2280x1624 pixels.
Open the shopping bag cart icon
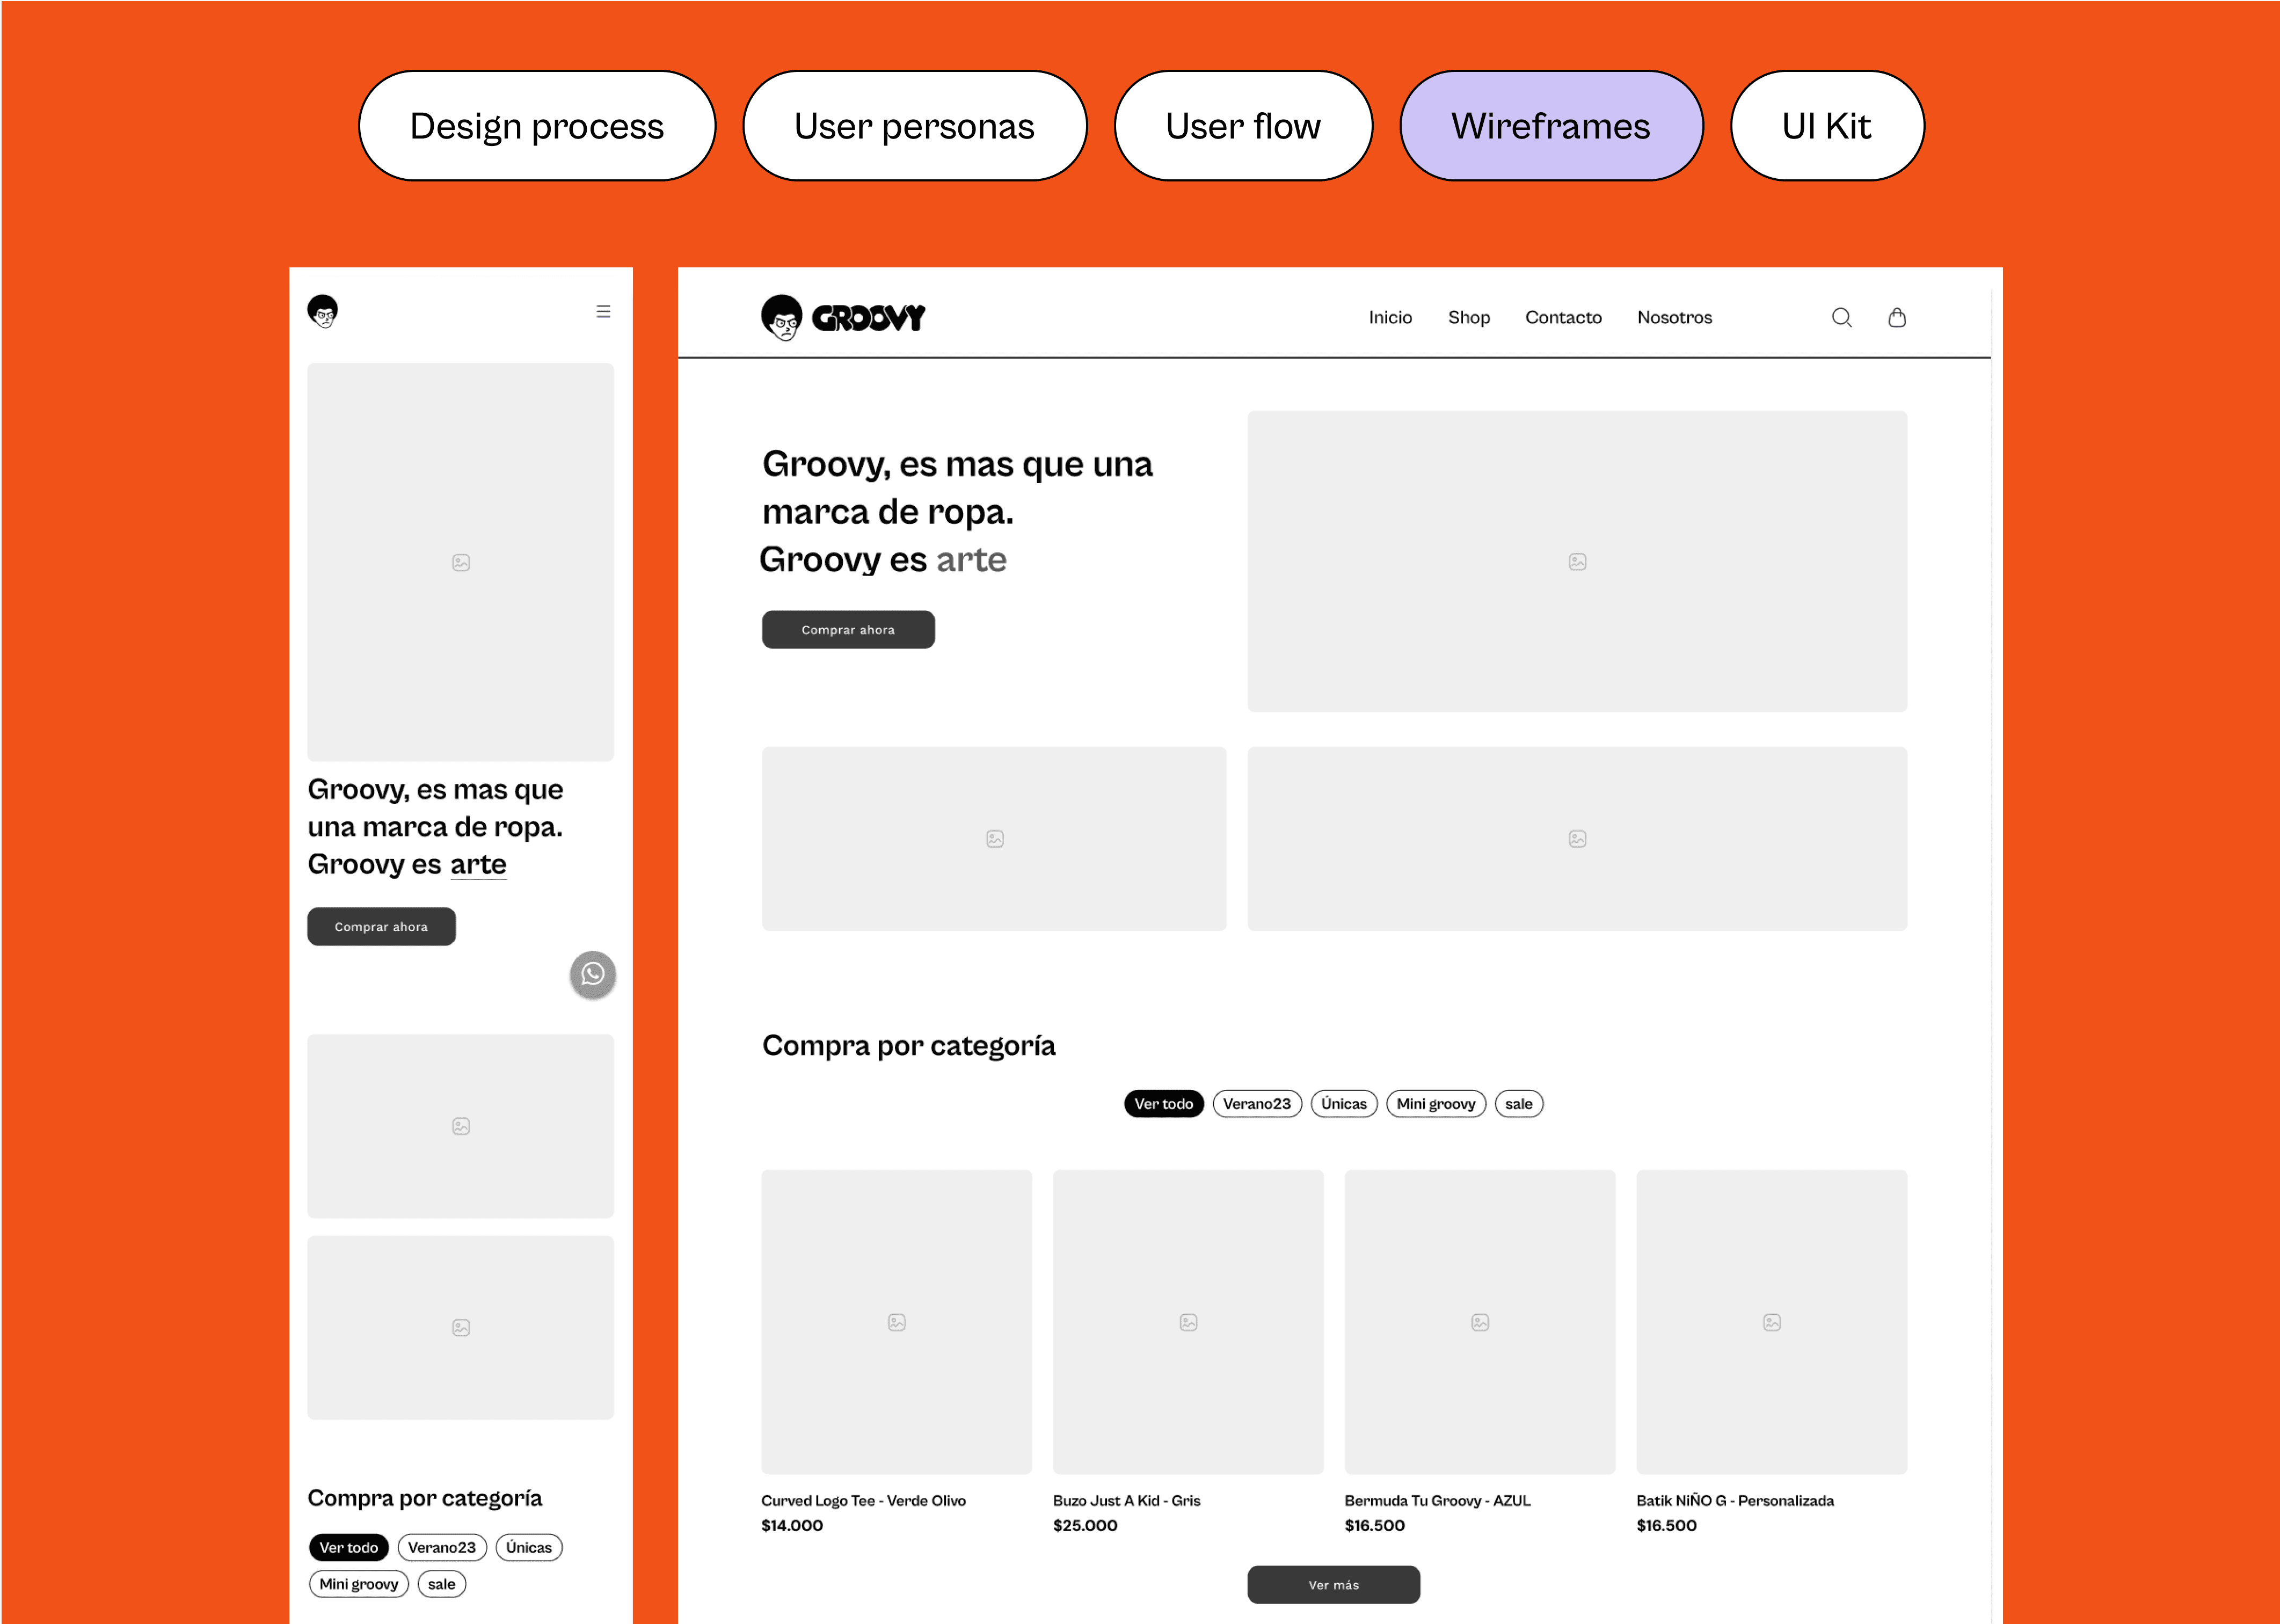1896,317
